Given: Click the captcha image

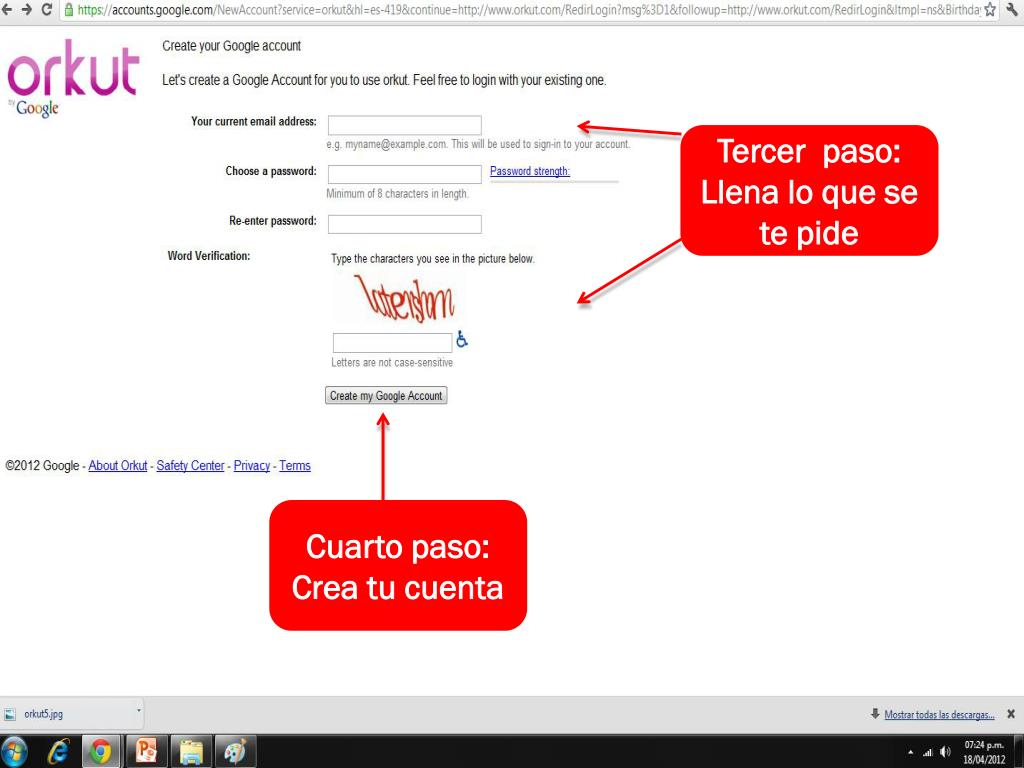Looking at the screenshot, I should [x=403, y=299].
